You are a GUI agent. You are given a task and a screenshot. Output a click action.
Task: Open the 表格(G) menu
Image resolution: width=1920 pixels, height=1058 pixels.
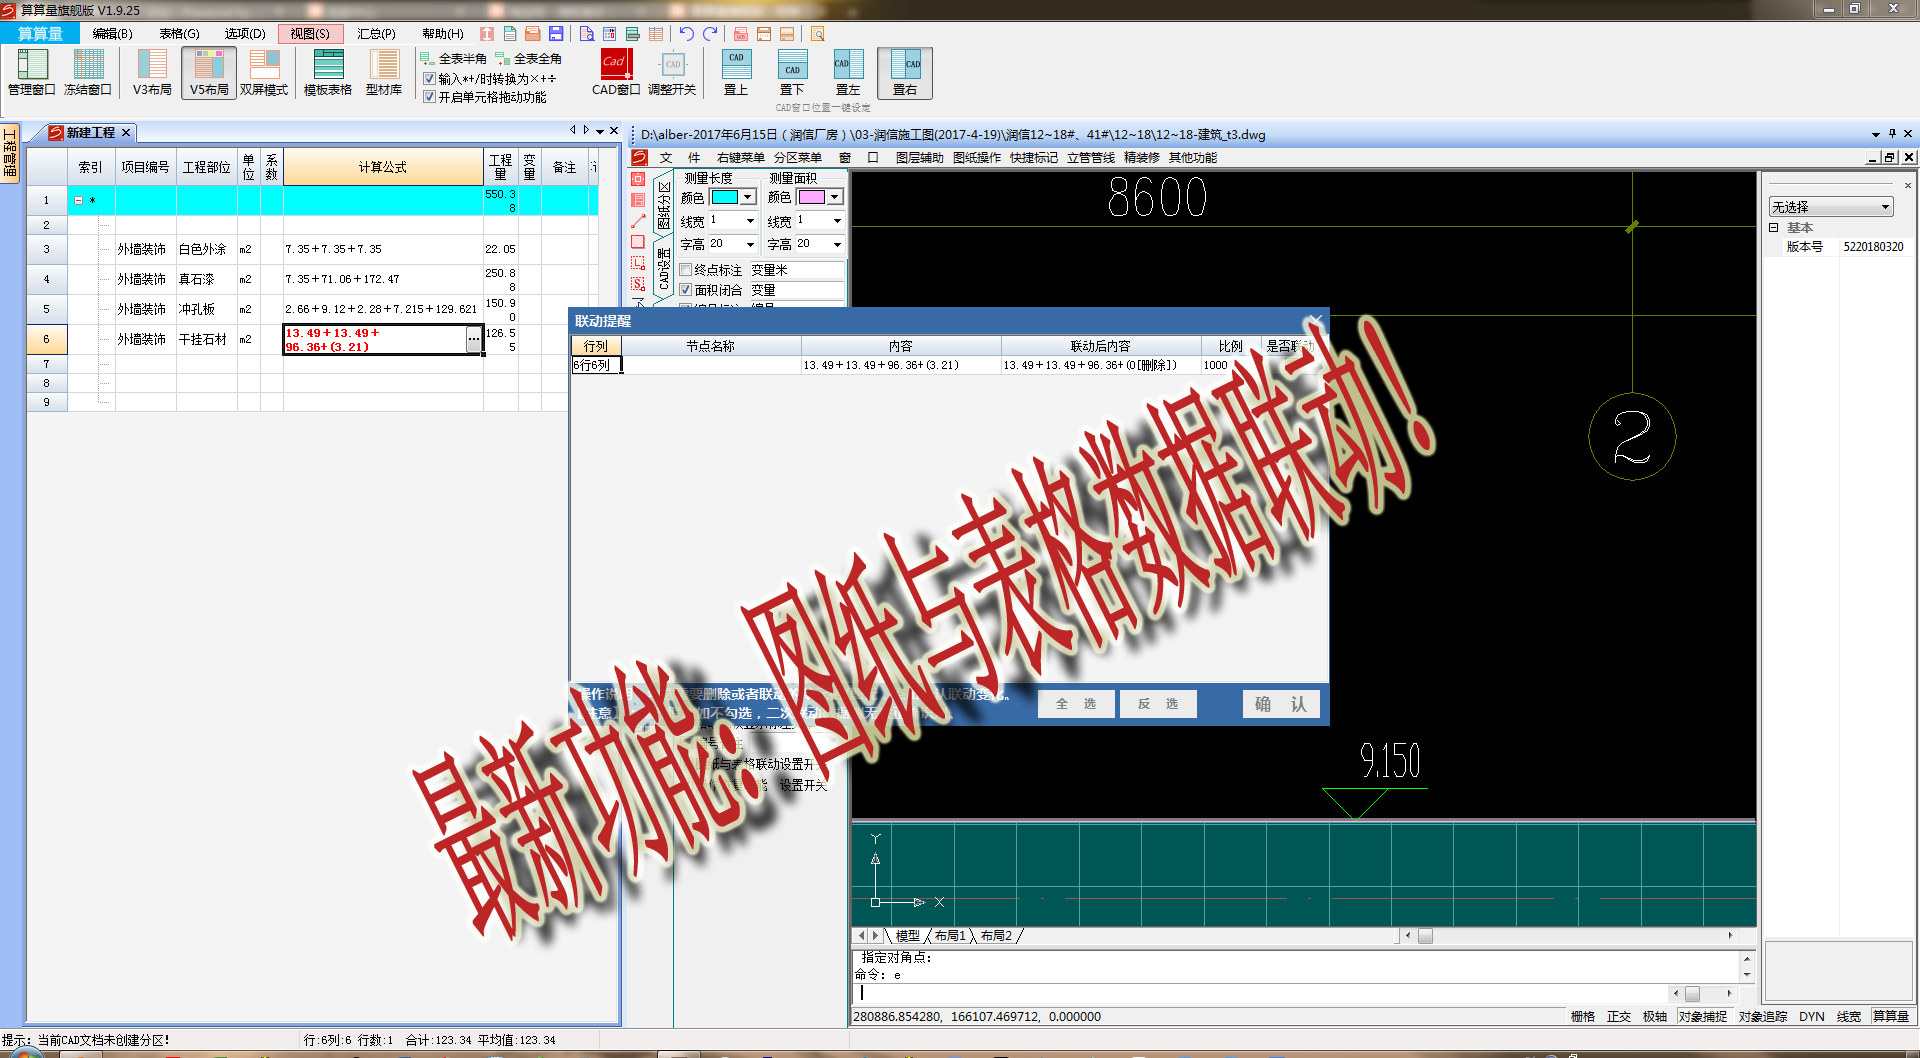tap(180, 34)
